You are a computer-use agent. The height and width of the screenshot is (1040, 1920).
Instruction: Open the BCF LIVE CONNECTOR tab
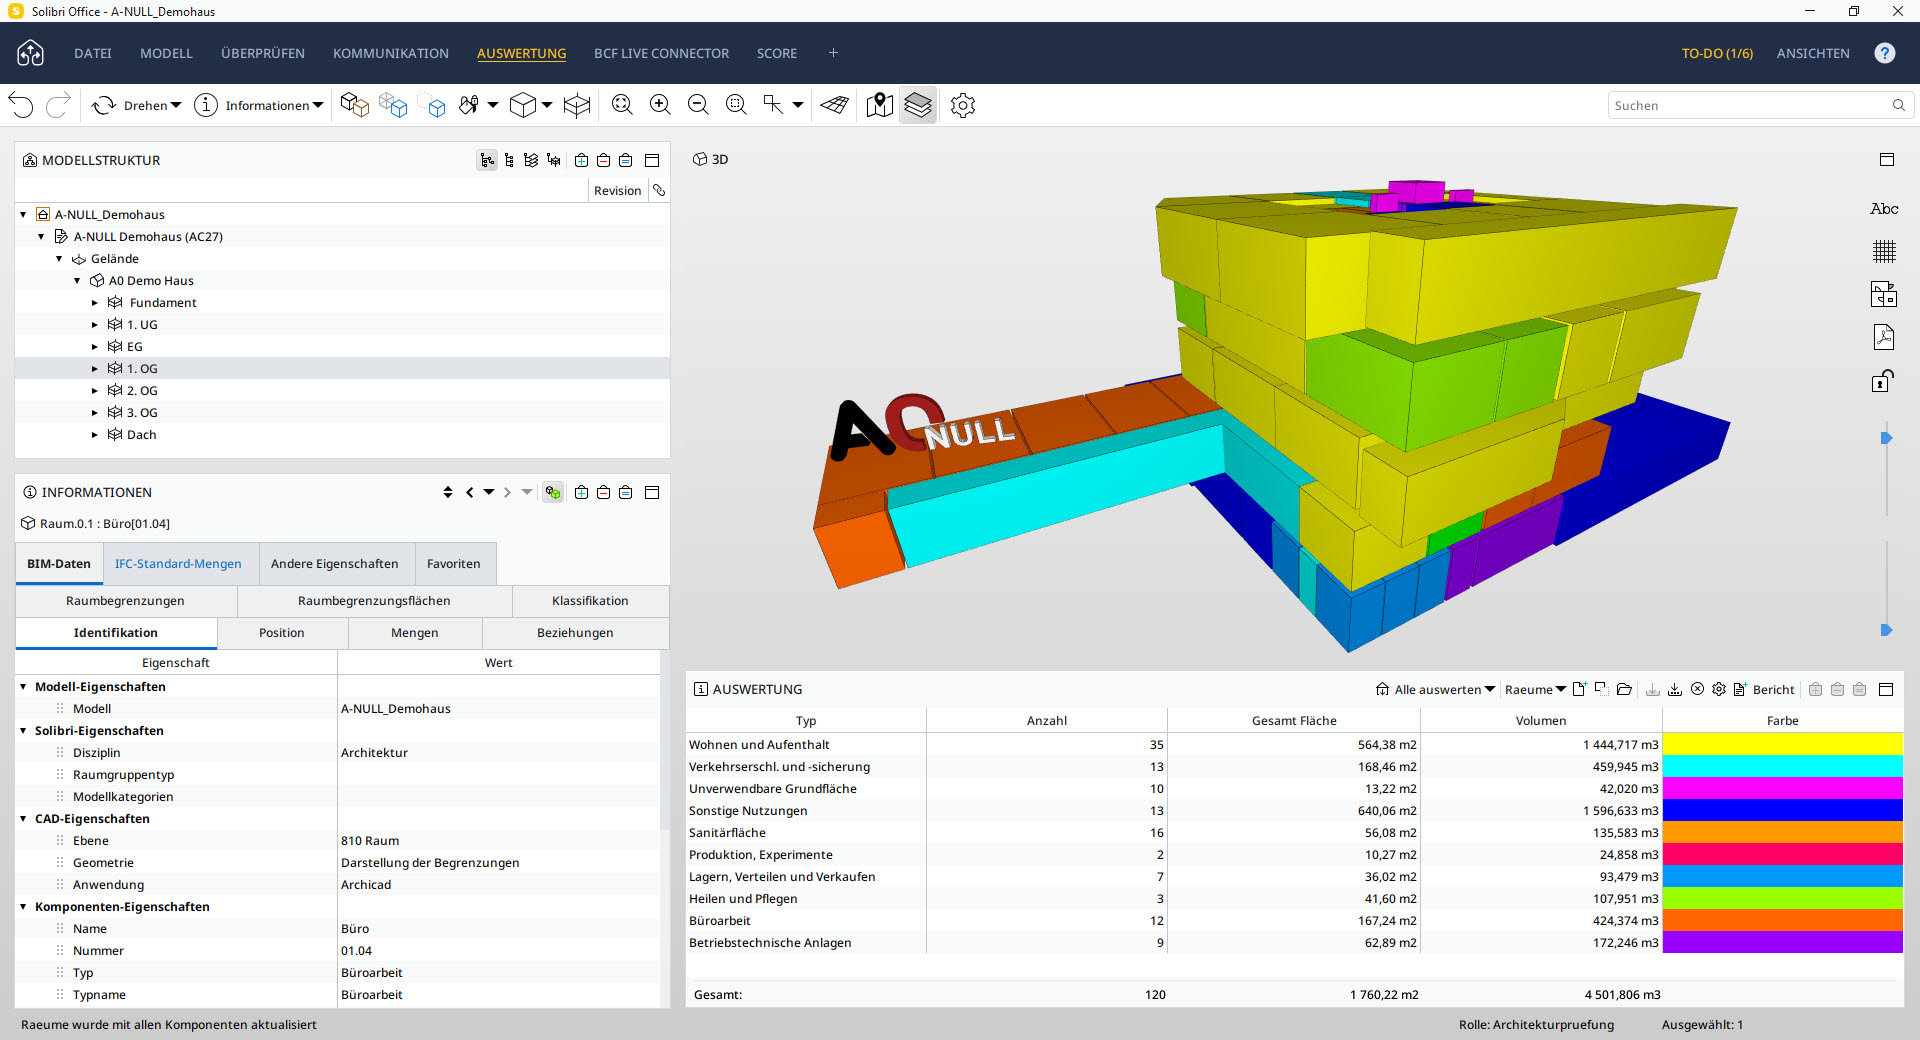[661, 53]
